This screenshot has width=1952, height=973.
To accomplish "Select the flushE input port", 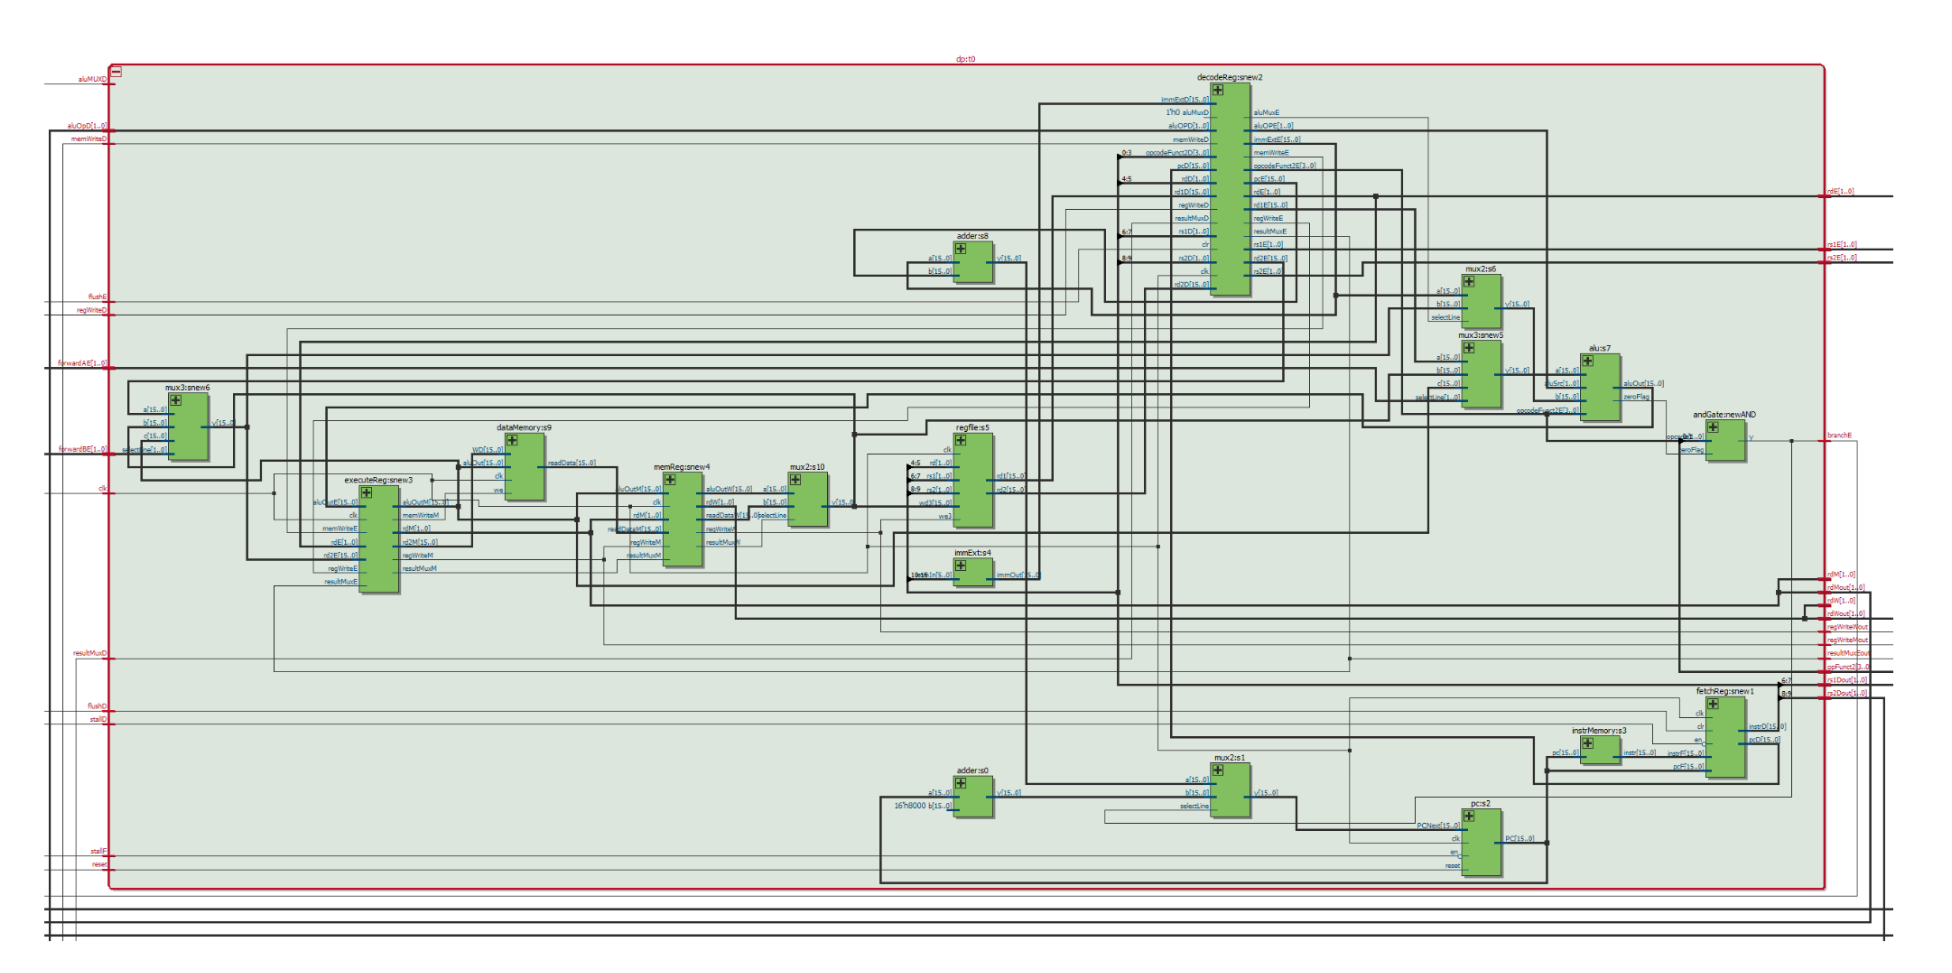I will [x=97, y=297].
